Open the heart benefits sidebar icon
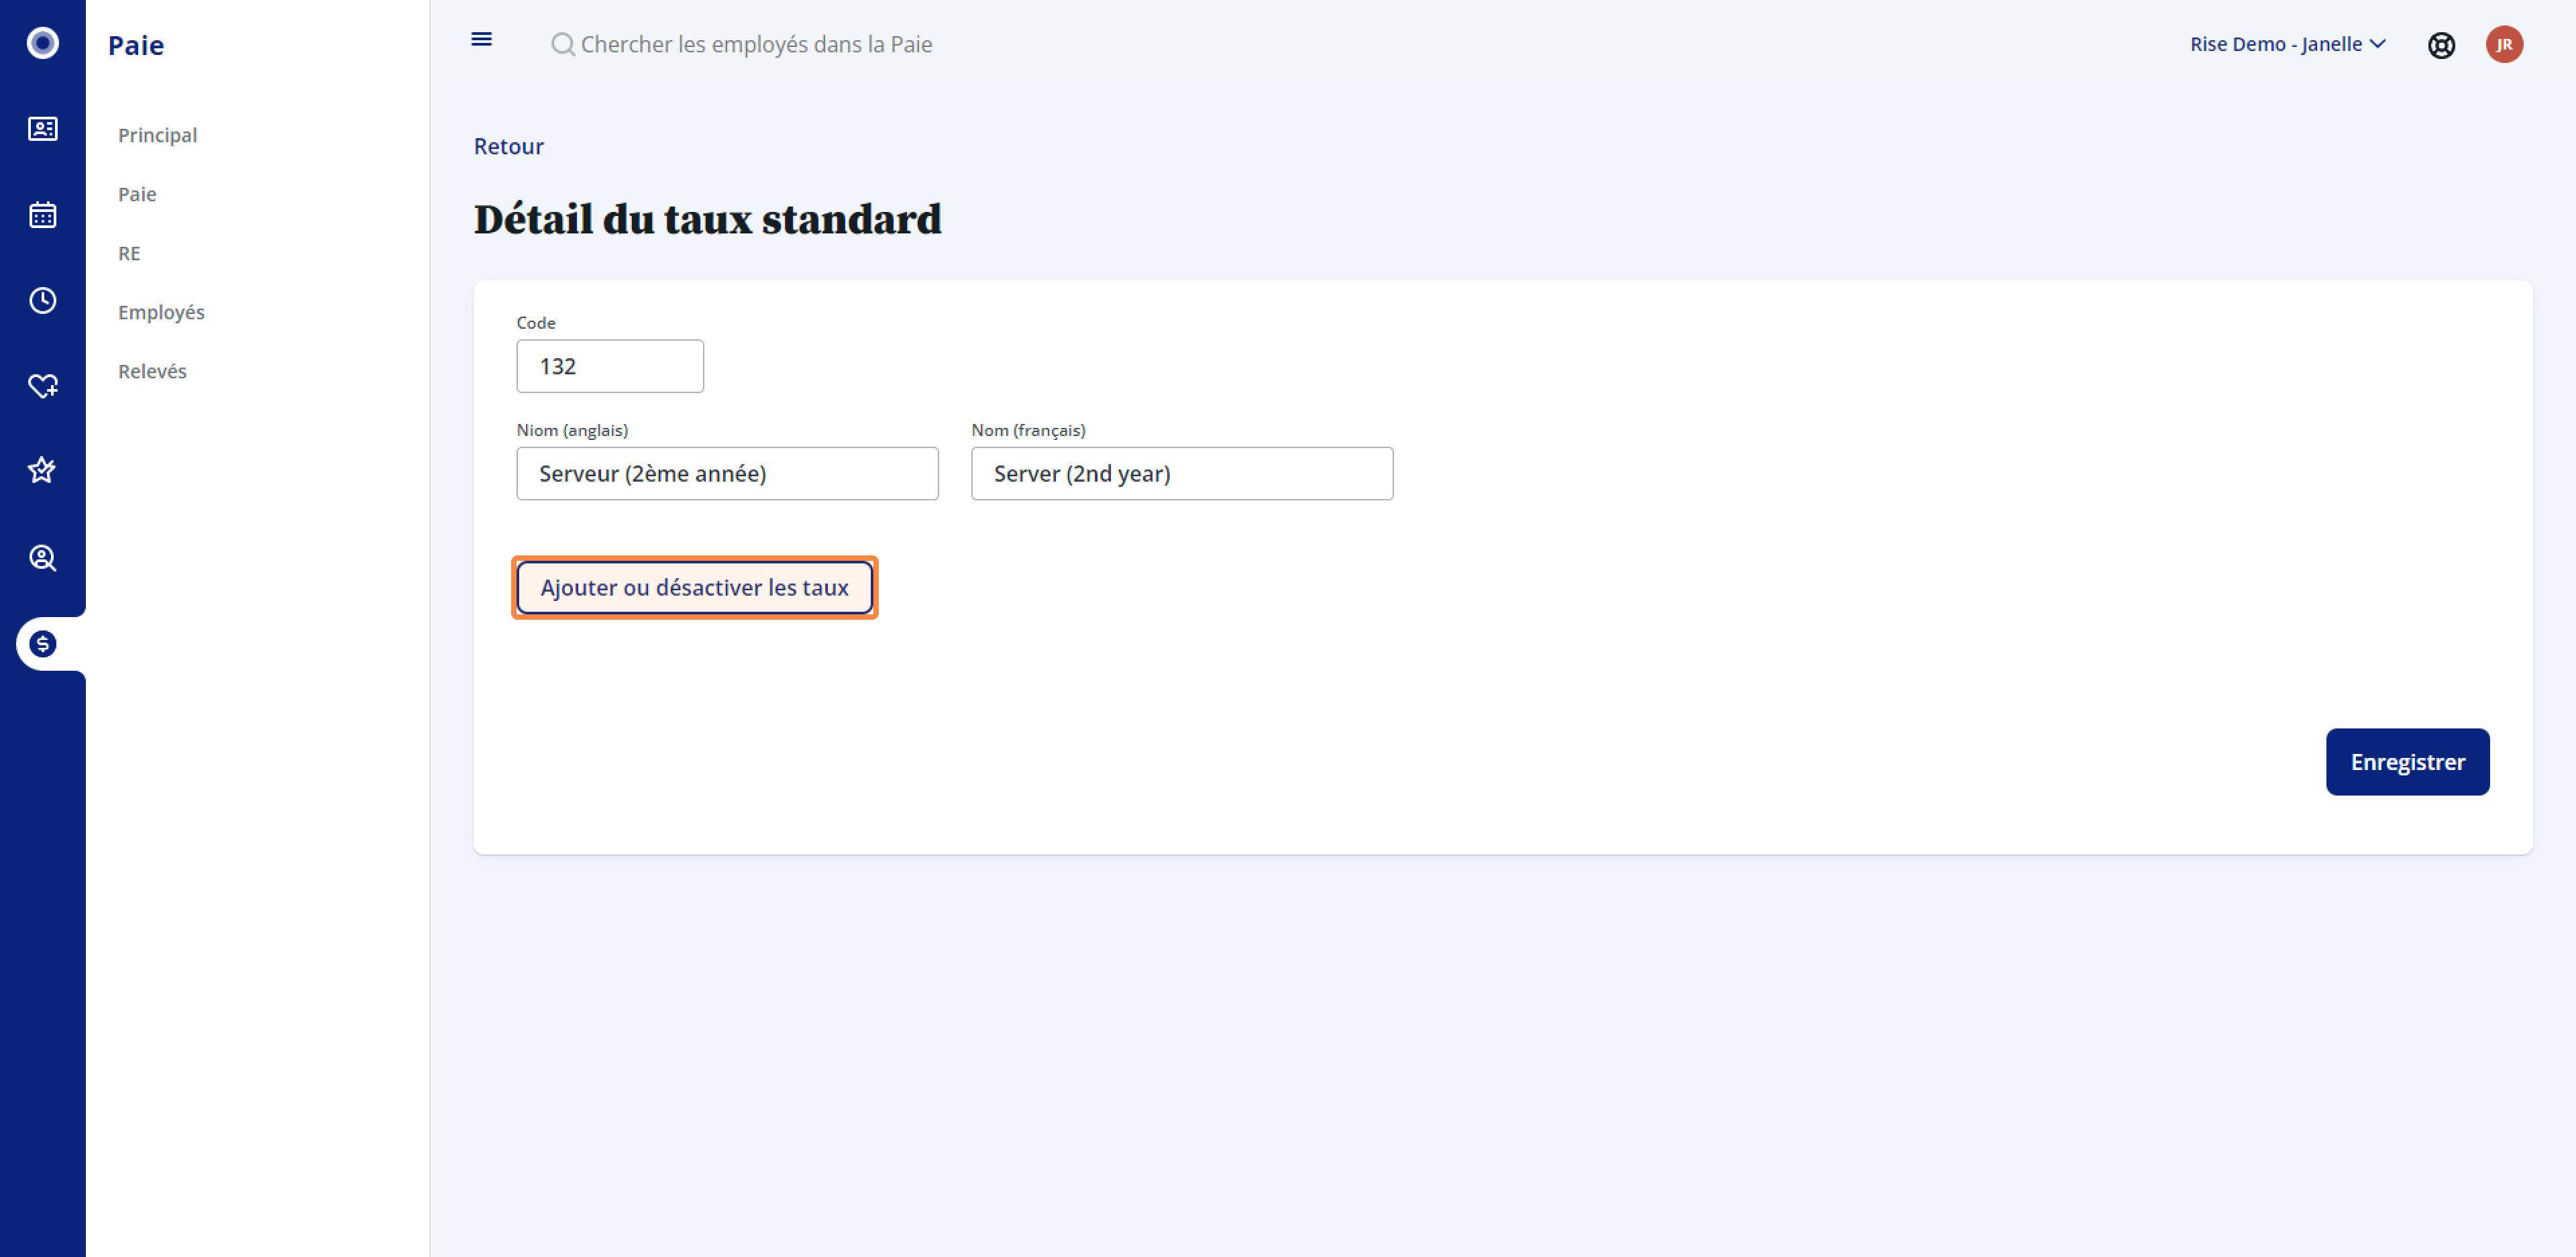2576x1257 pixels. [42, 386]
